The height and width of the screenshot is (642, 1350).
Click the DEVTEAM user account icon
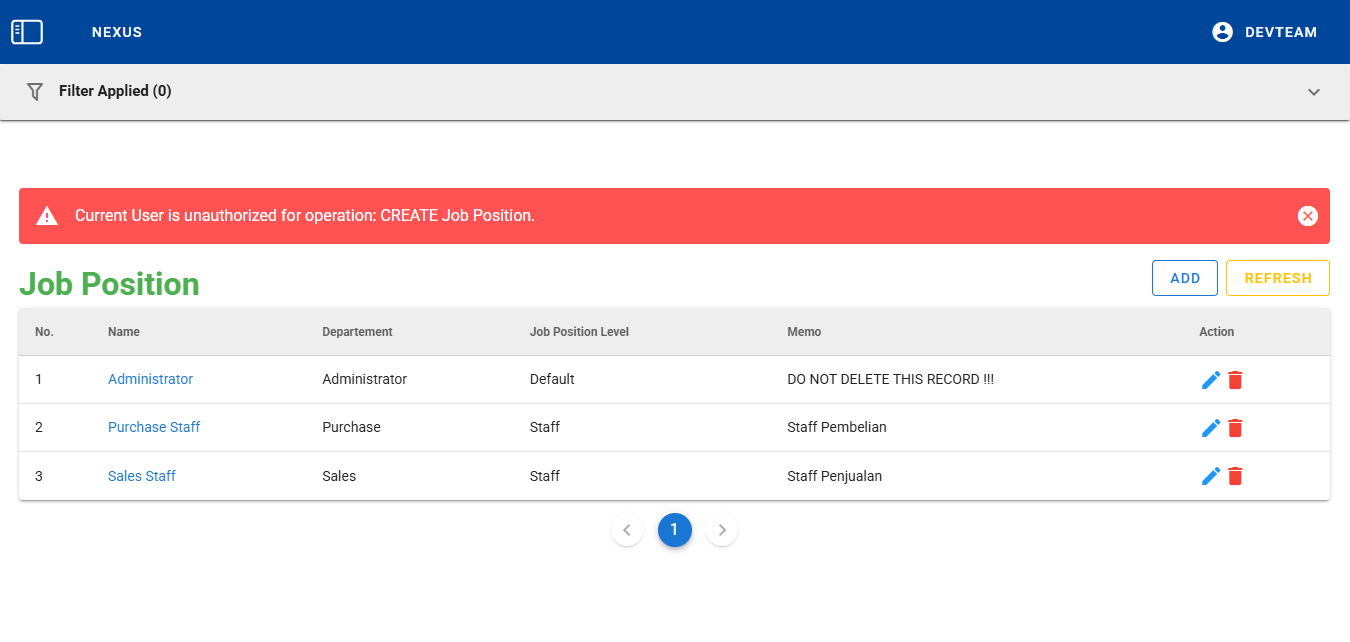(1222, 32)
